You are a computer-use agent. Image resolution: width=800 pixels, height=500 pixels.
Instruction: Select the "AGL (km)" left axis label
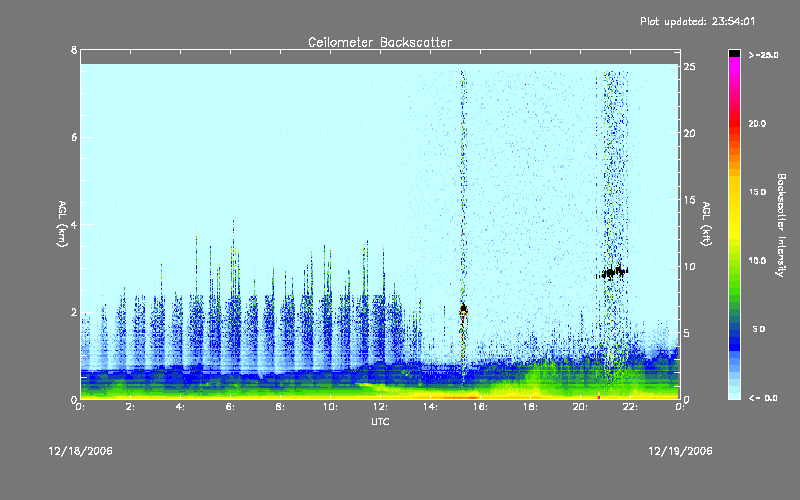(62, 224)
